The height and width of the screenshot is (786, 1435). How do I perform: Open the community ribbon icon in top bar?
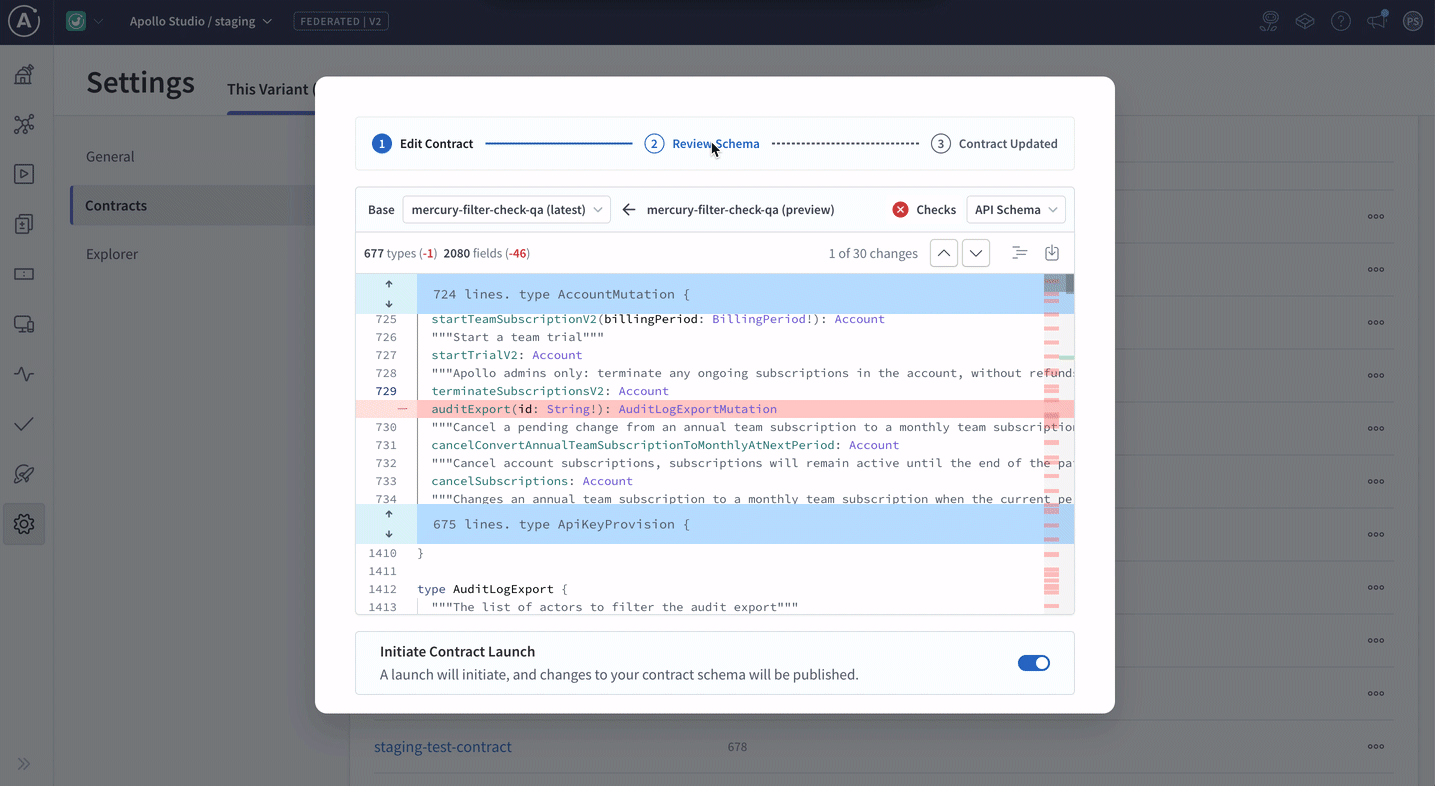tap(1269, 21)
